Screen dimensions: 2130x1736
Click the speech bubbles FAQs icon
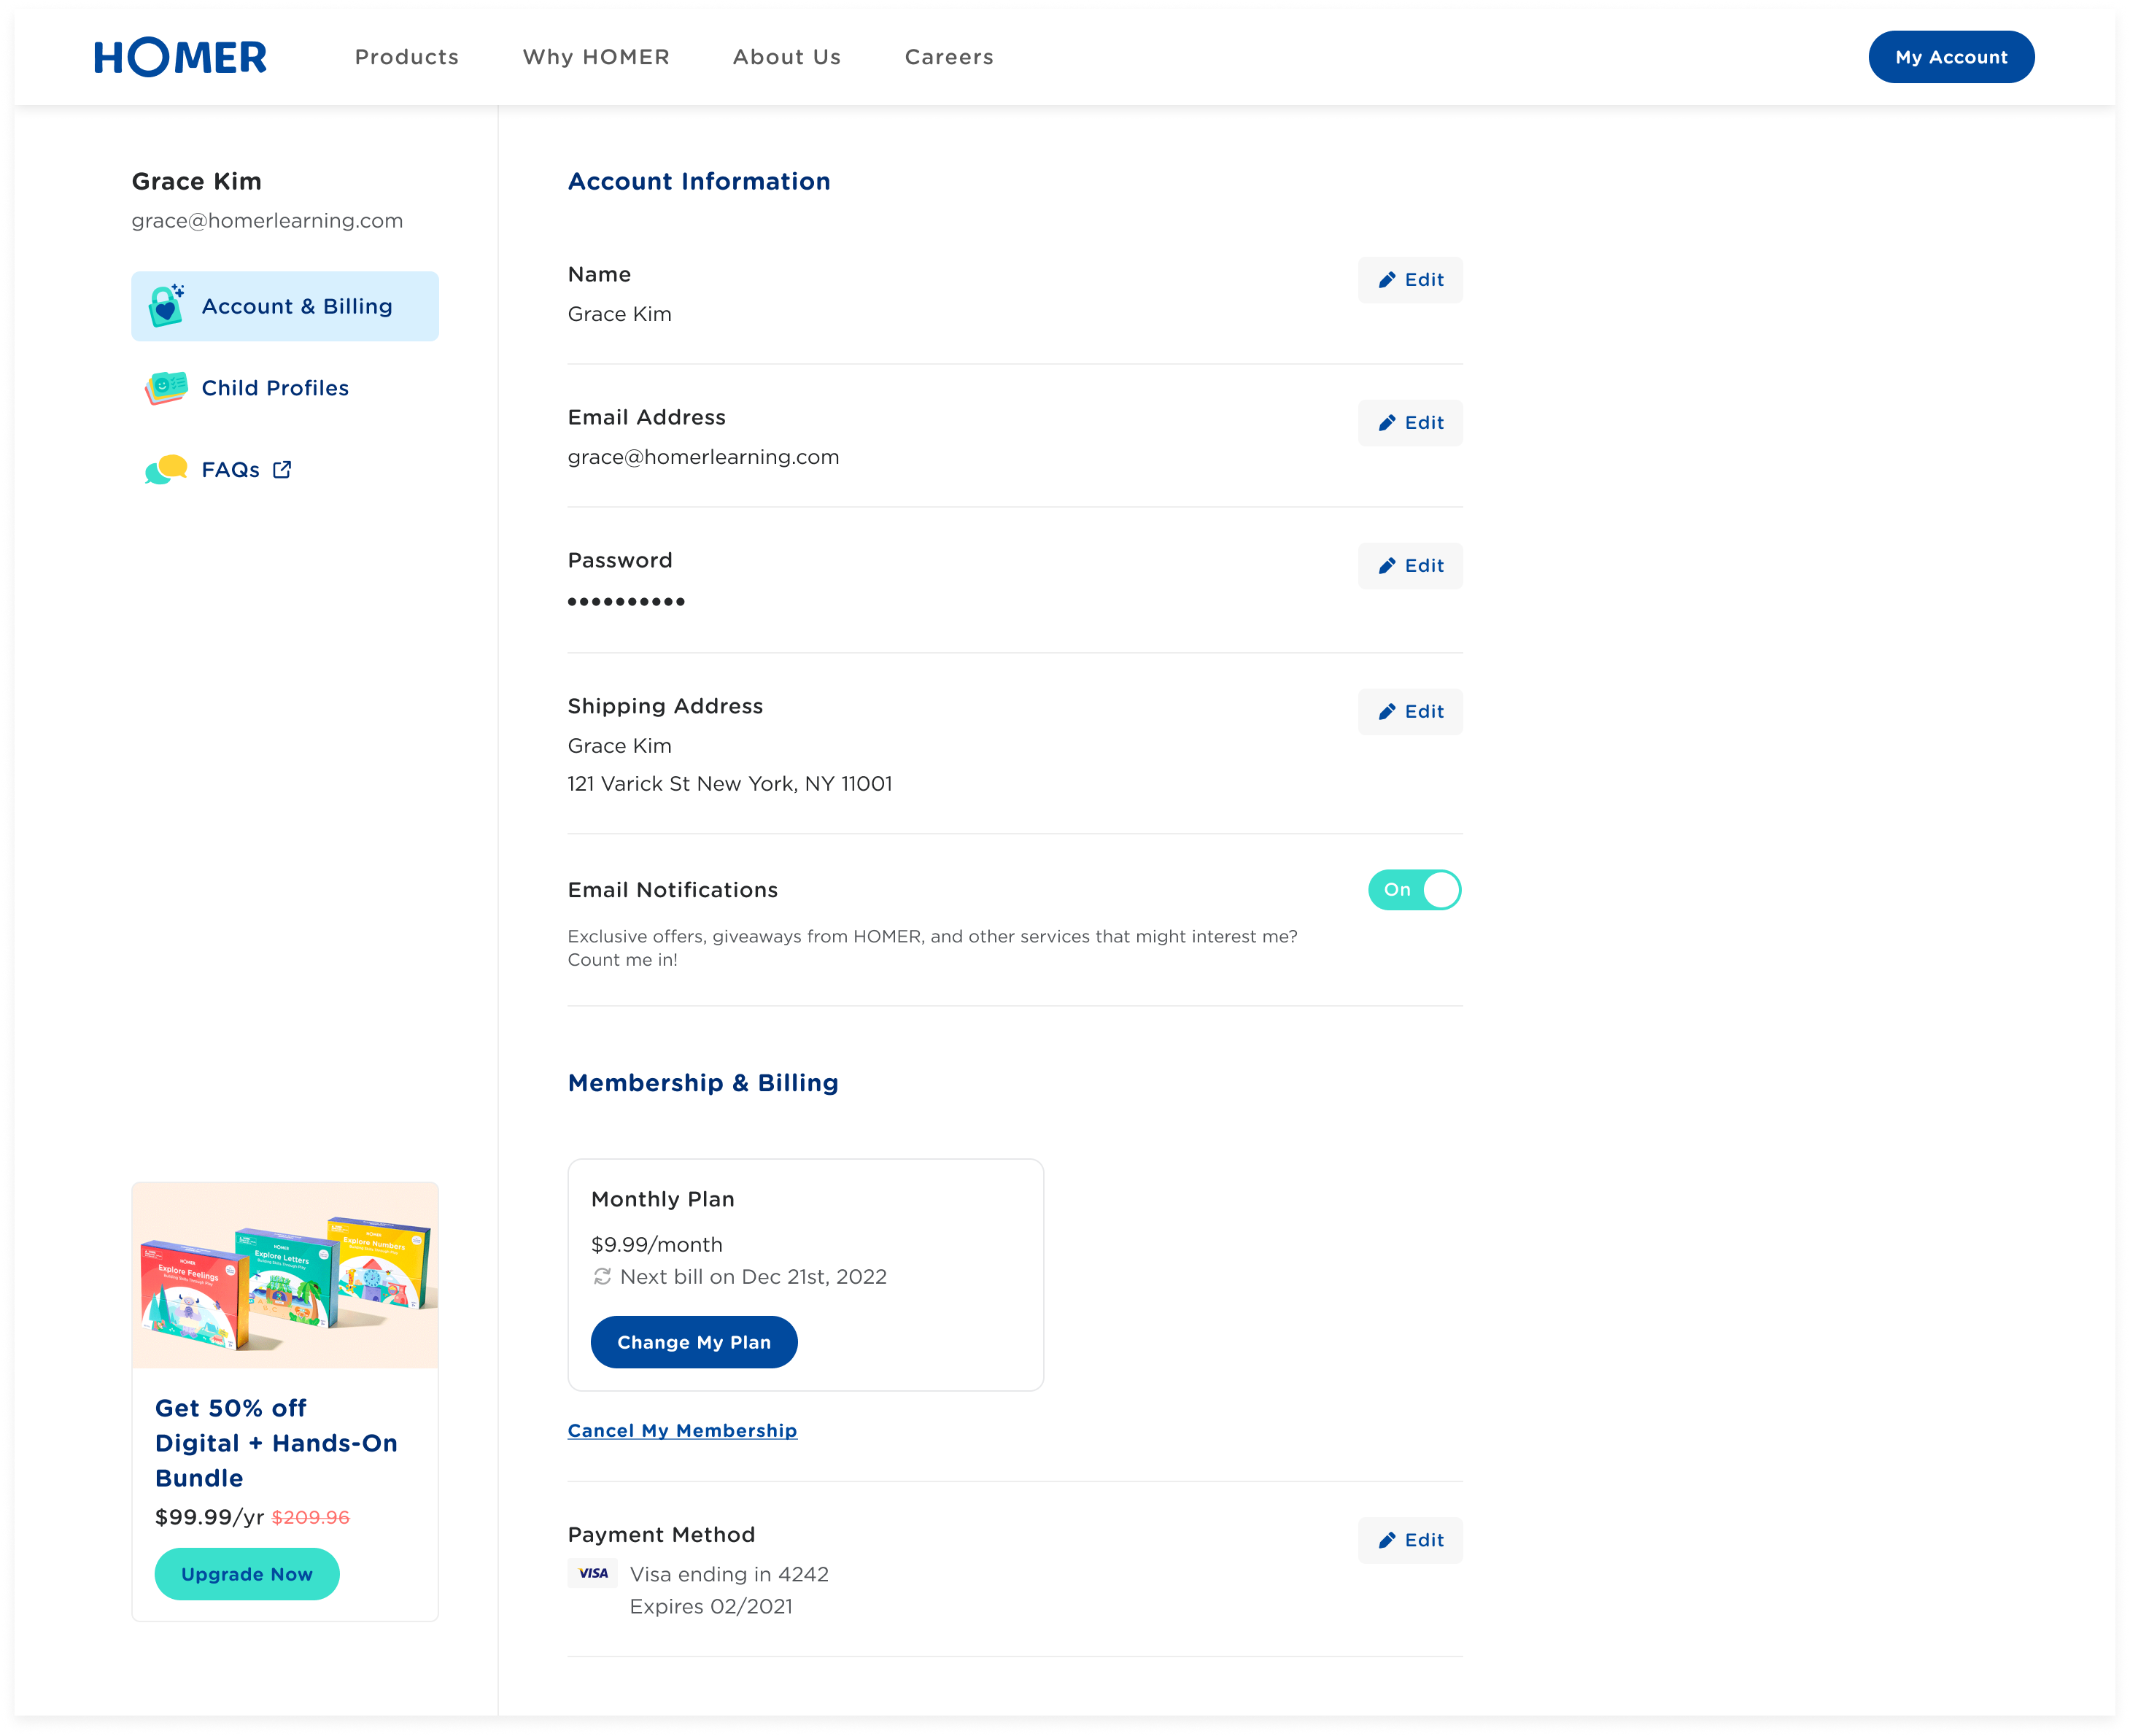[165, 469]
